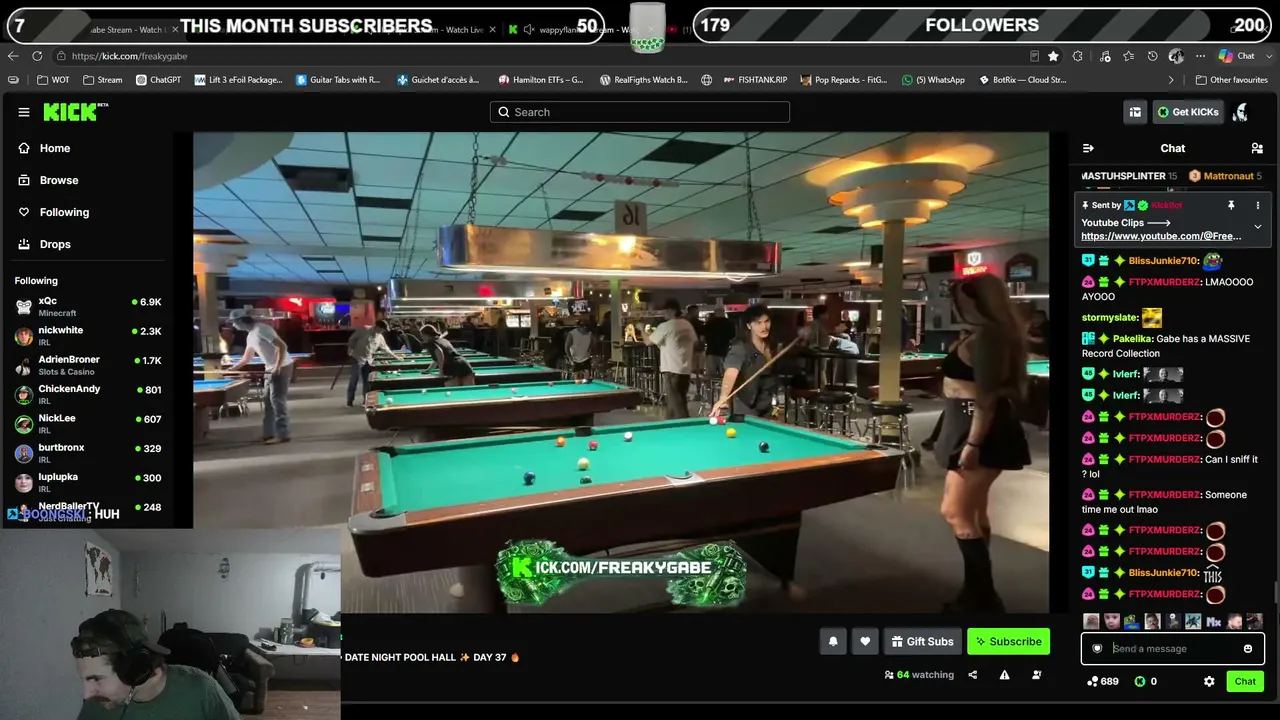Open the chat viewers list icon
1280x720 pixels.
(1257, 148)
